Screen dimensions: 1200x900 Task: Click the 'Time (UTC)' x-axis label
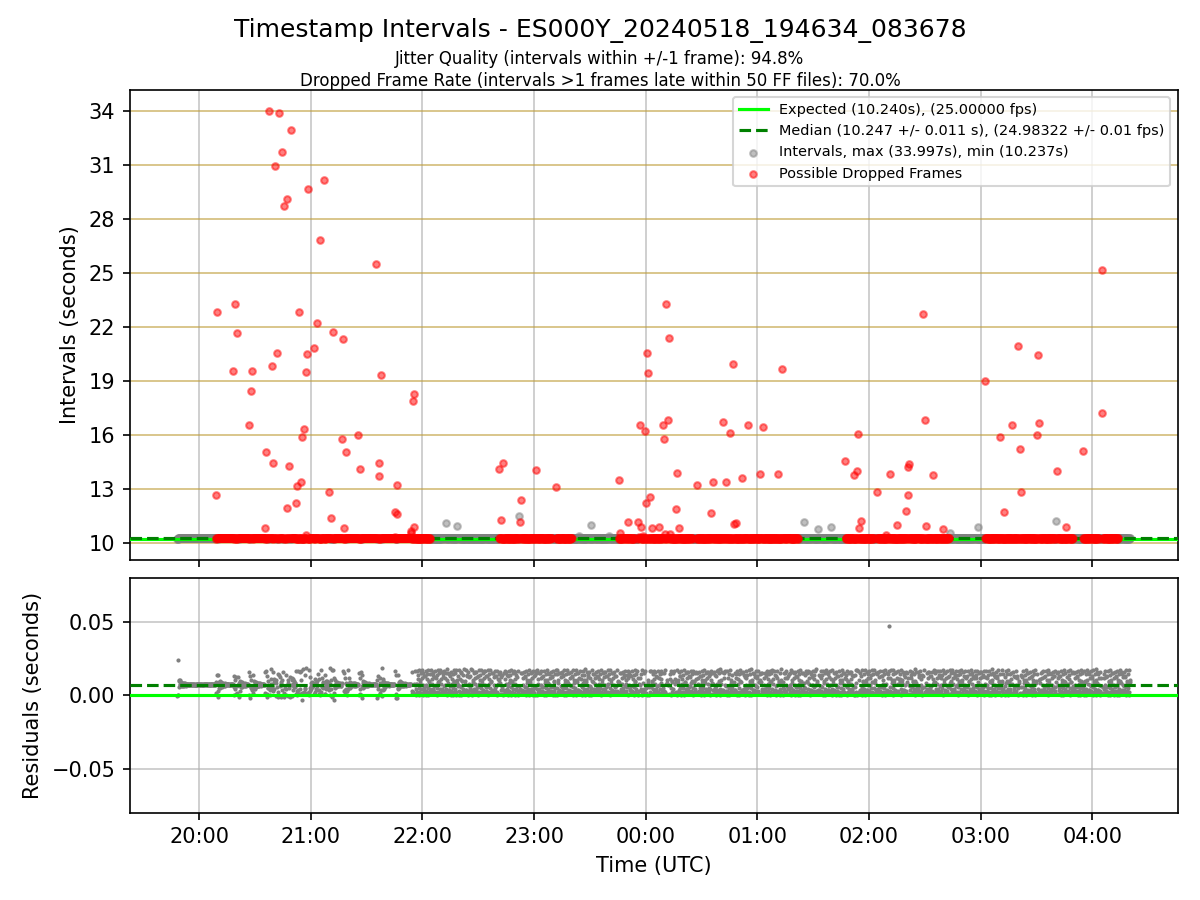[x=653, y=865]
